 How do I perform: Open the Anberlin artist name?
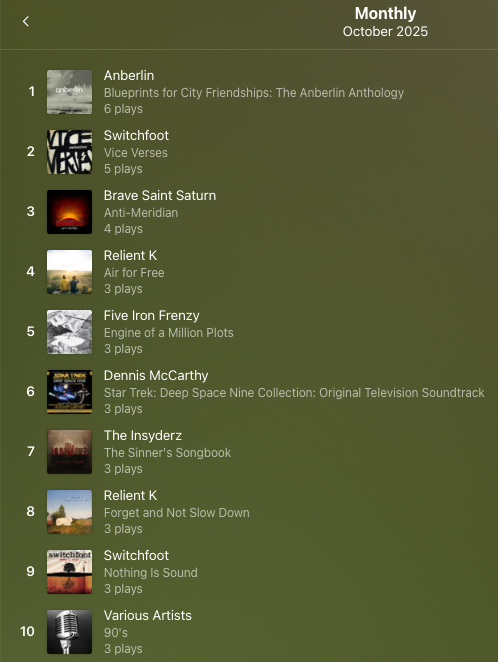point(129,76)
